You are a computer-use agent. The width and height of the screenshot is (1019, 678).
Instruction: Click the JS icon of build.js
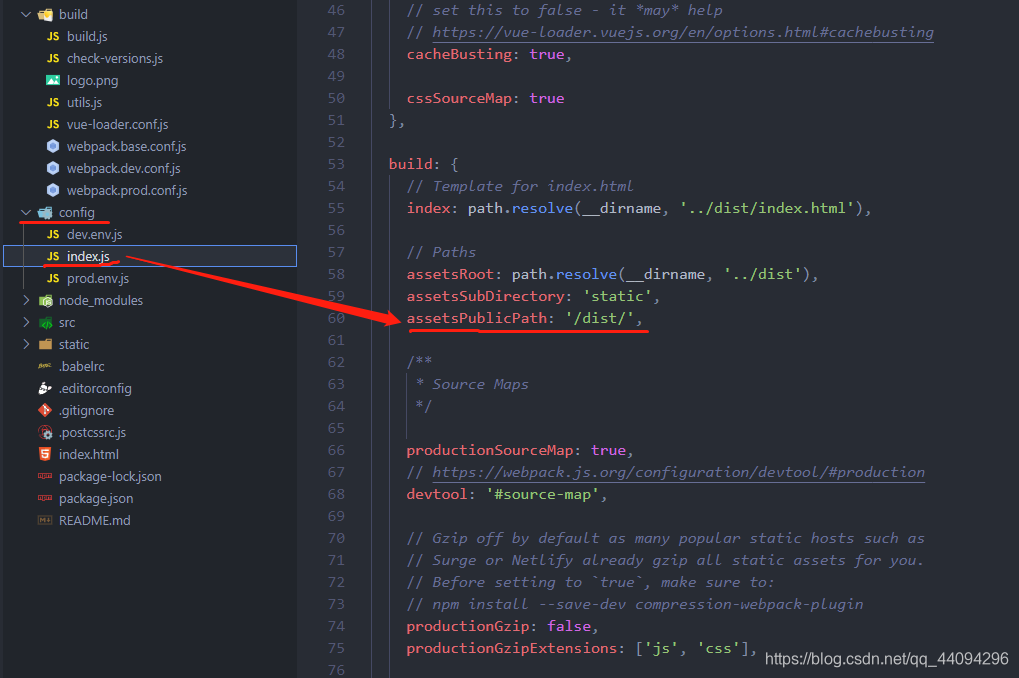[53, 36]
